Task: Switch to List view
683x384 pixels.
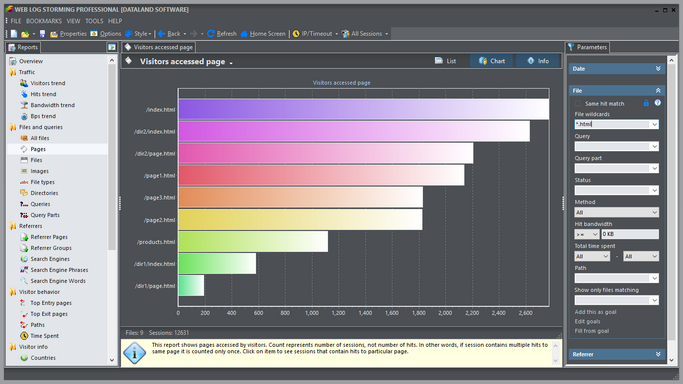Action: pos(446,61)
